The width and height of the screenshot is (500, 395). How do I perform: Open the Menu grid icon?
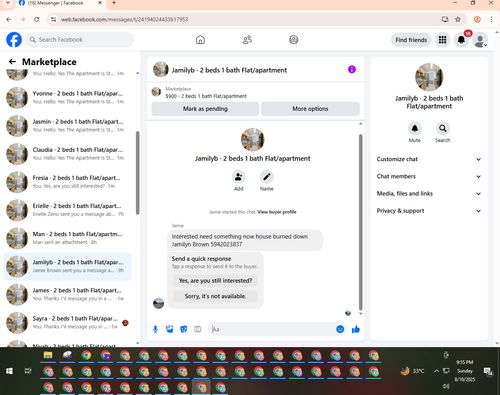(x=442, y=40)
